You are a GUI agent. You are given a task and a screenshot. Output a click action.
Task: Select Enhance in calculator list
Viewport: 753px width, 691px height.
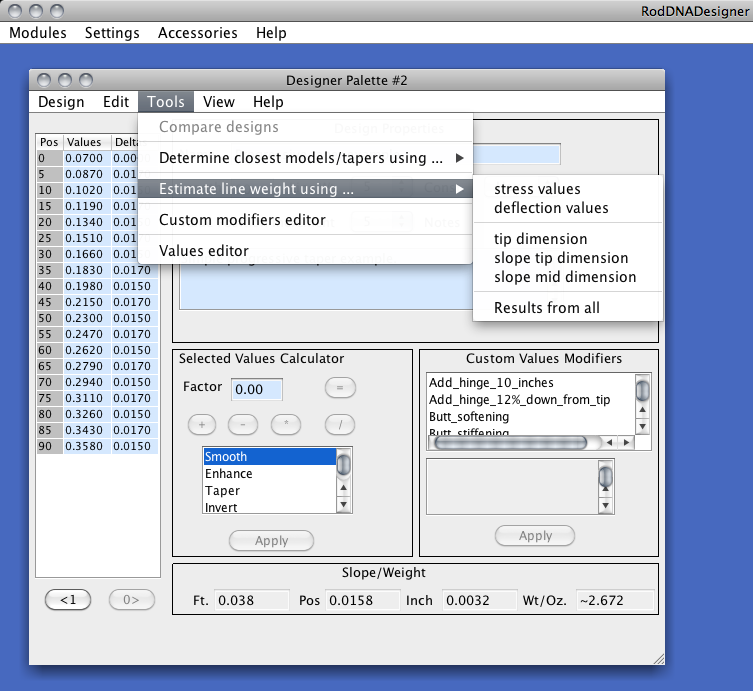coord(269,473)
